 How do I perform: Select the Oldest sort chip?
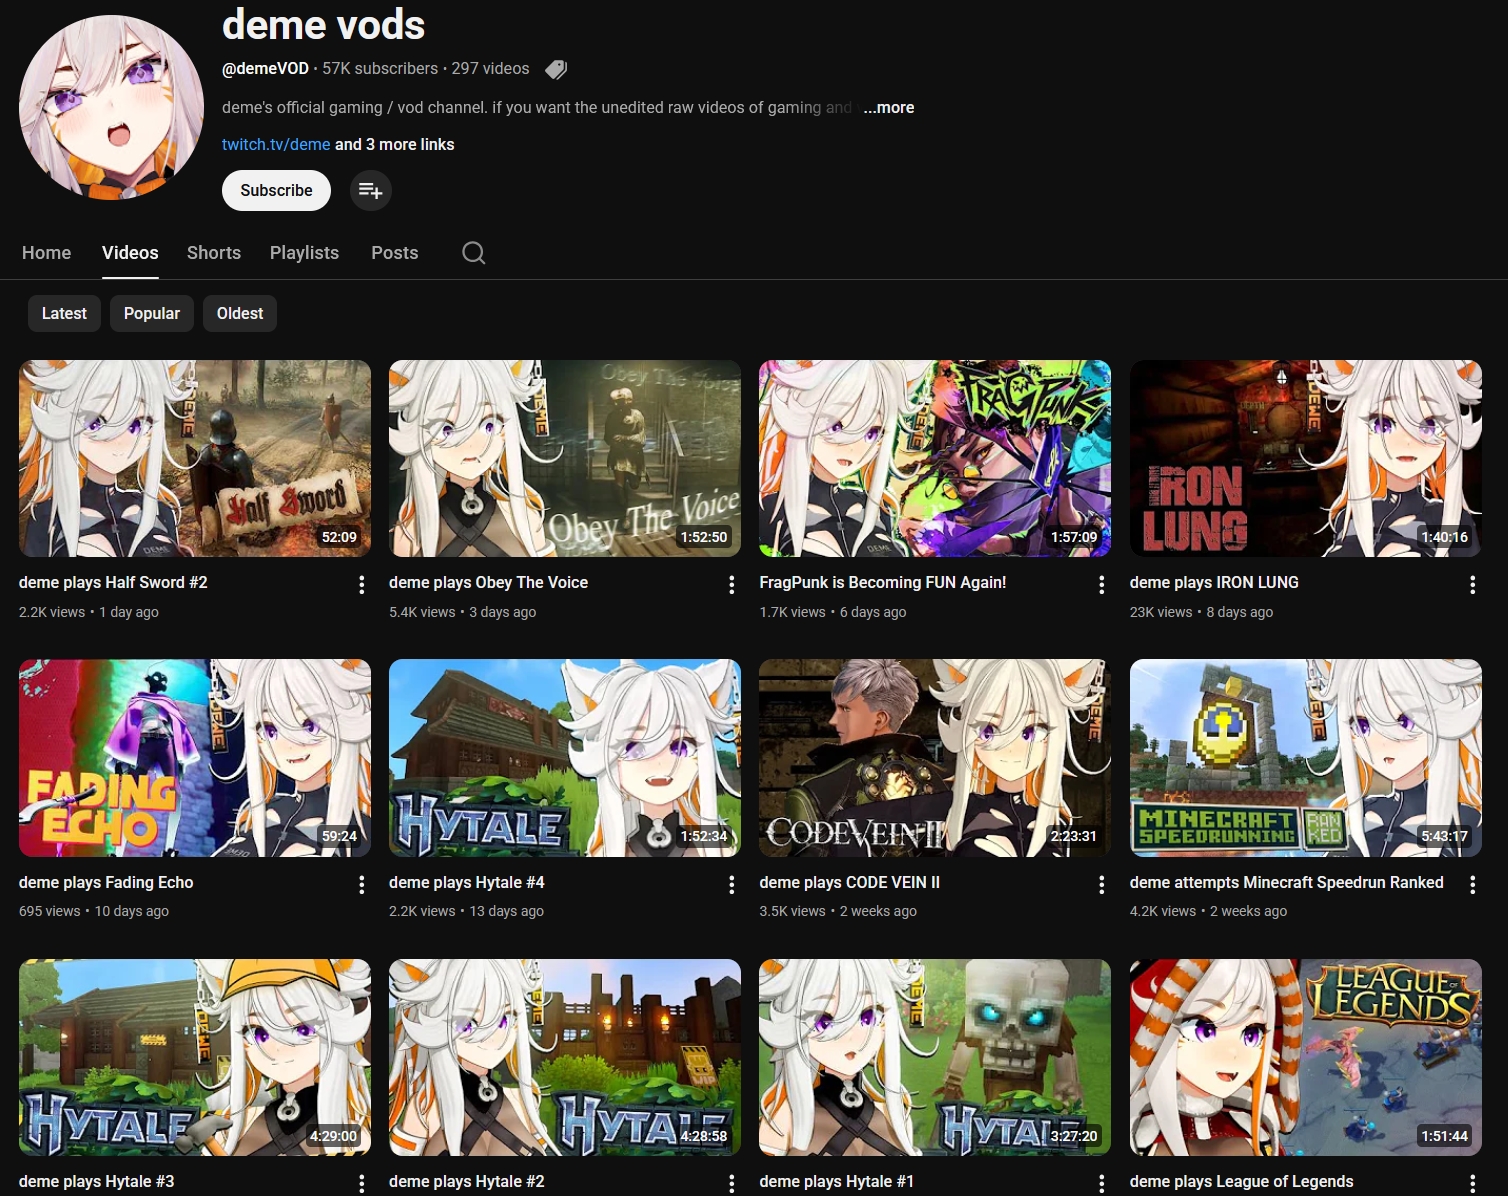tap(240, 313)
